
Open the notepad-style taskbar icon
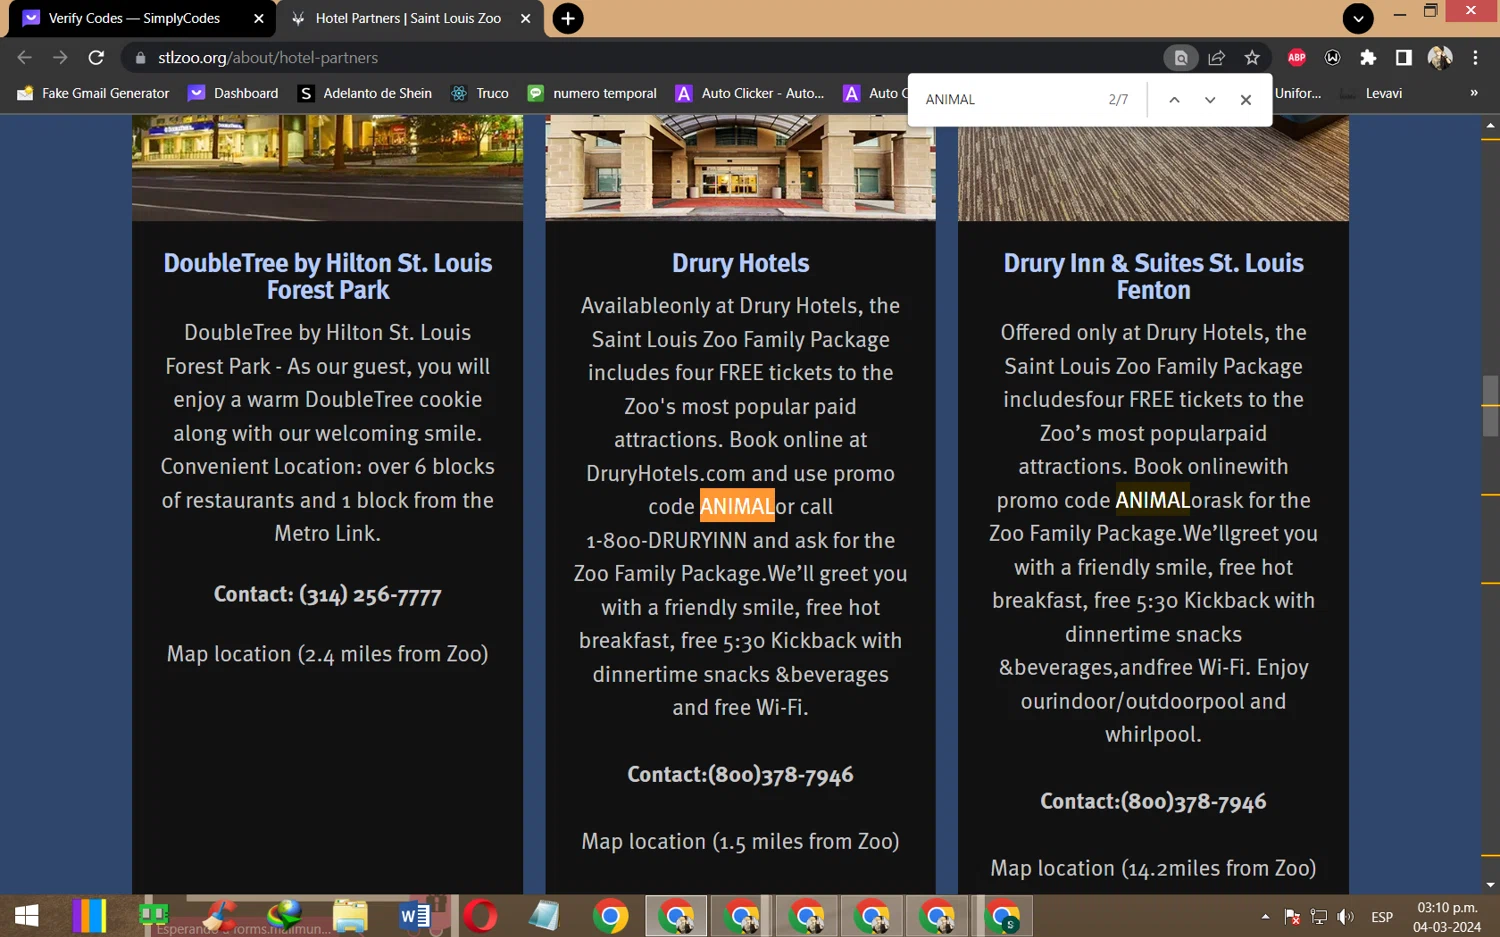point(544,916)
